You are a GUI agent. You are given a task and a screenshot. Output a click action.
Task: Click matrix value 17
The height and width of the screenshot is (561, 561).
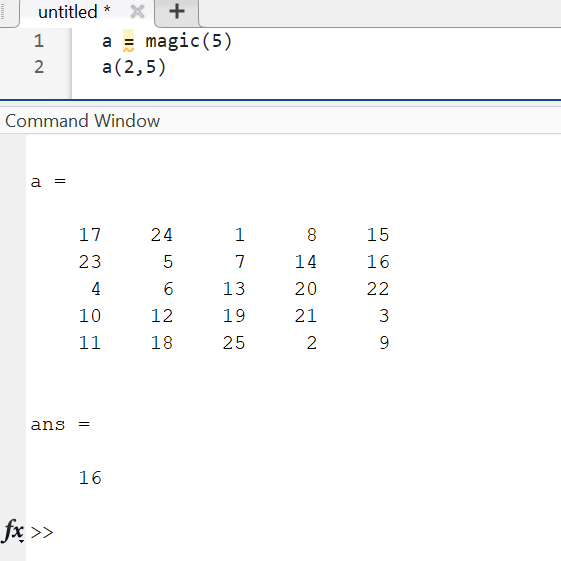click(90, 235)
